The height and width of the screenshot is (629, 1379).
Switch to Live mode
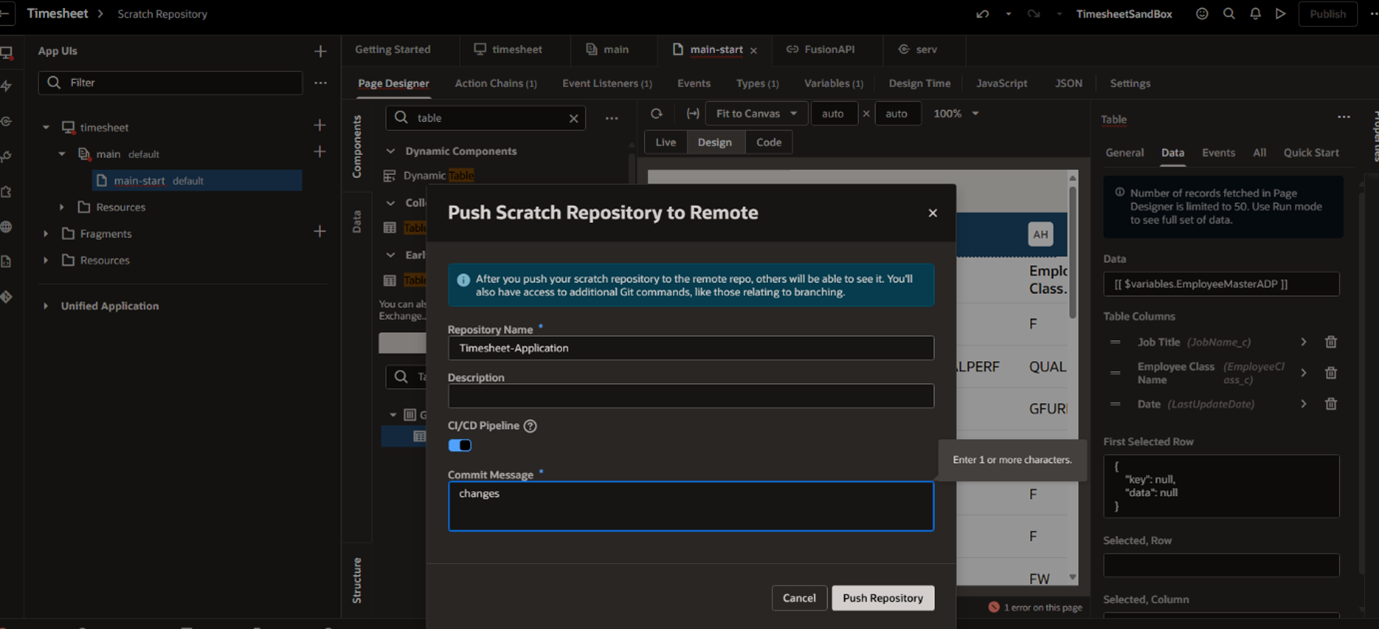tap(665, 142)
